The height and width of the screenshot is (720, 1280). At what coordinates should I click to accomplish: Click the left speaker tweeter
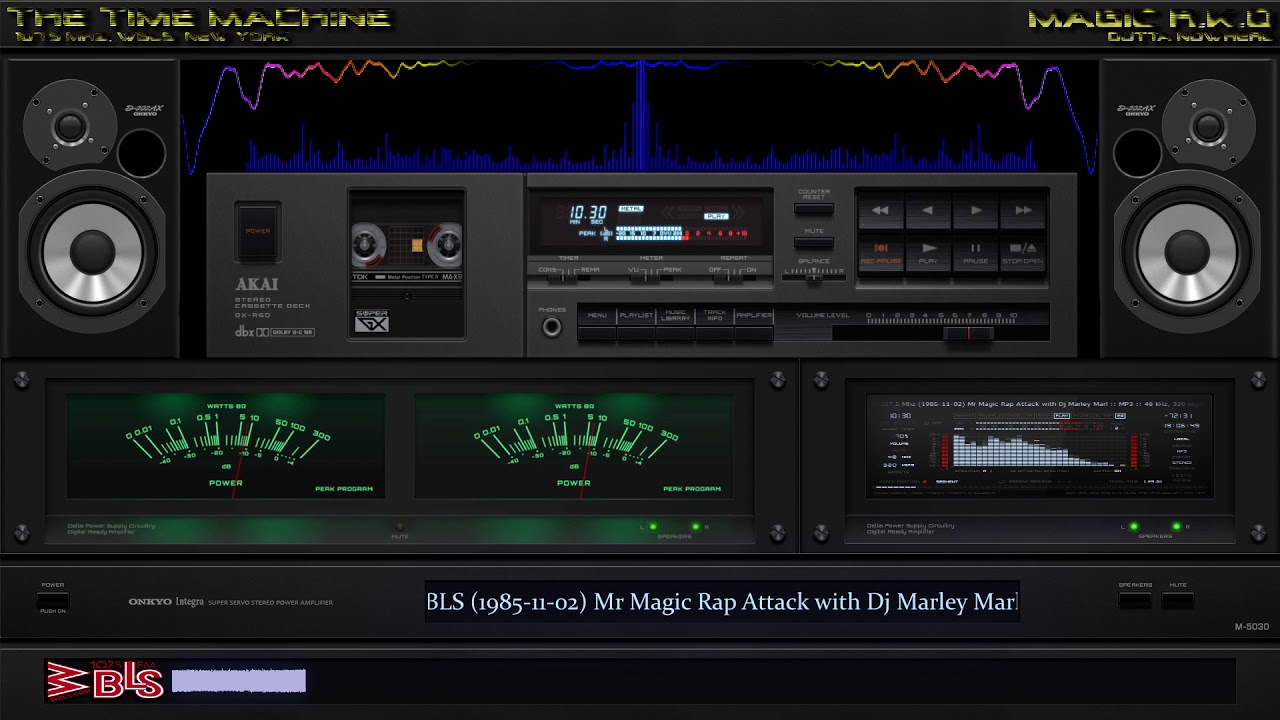point(70,125)
